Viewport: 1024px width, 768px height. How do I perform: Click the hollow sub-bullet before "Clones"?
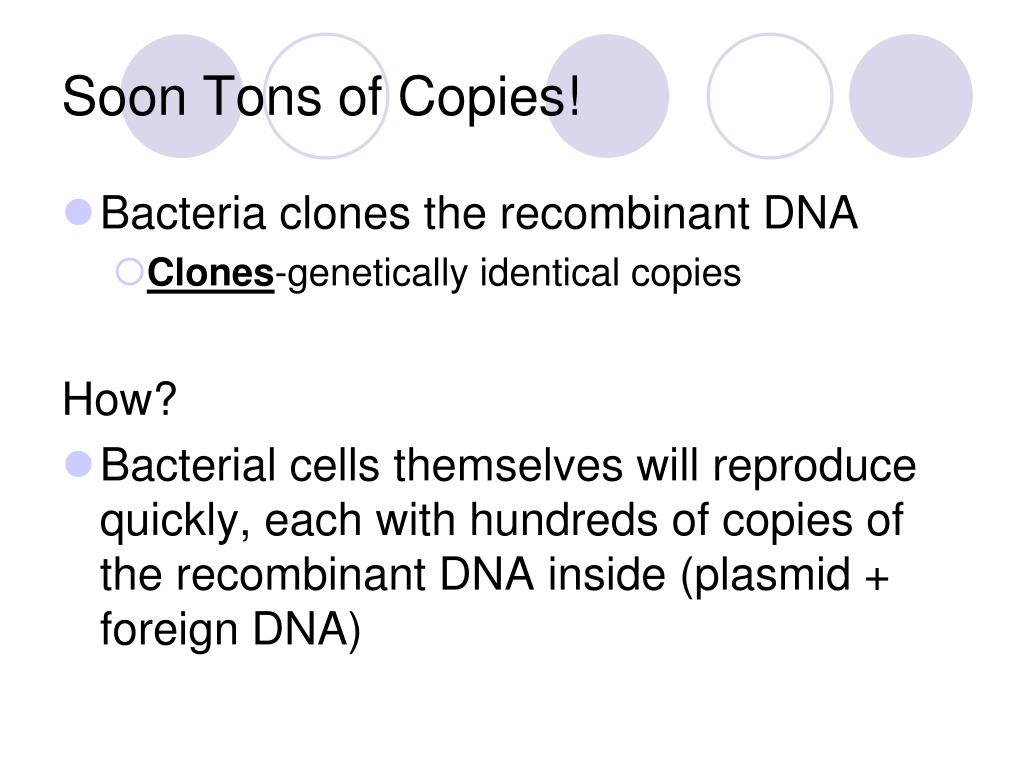point(129,272)
